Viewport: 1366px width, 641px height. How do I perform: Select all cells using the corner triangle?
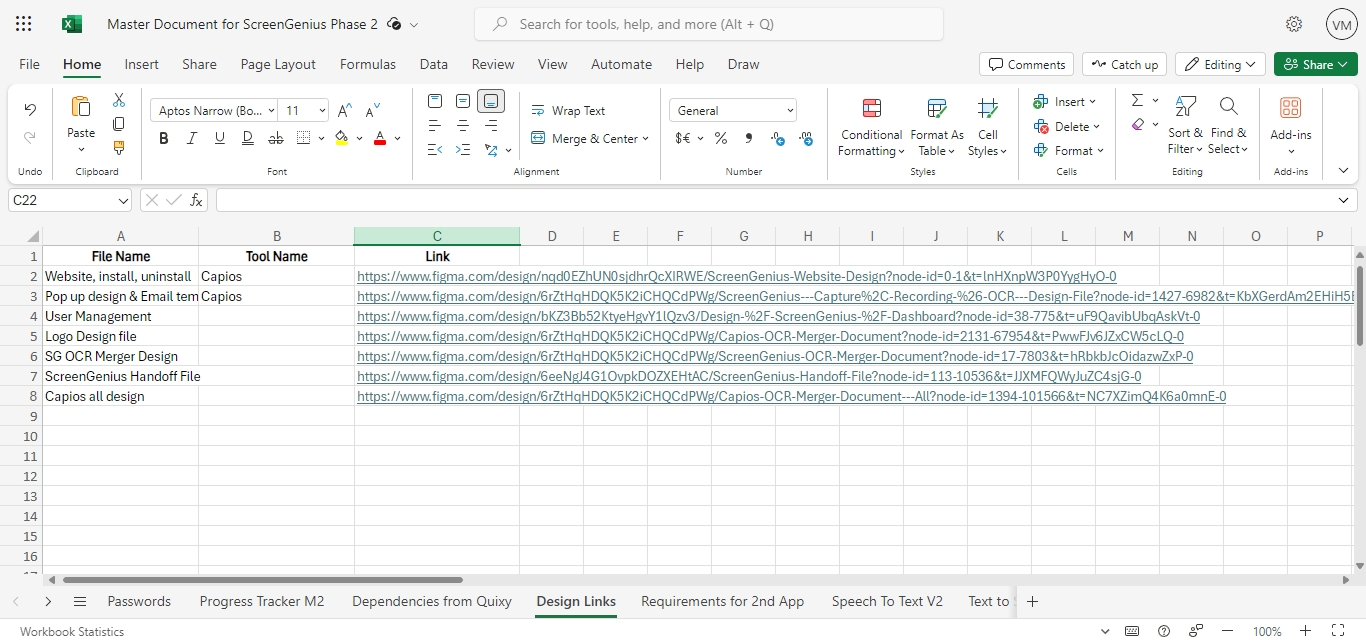(34, 237)
